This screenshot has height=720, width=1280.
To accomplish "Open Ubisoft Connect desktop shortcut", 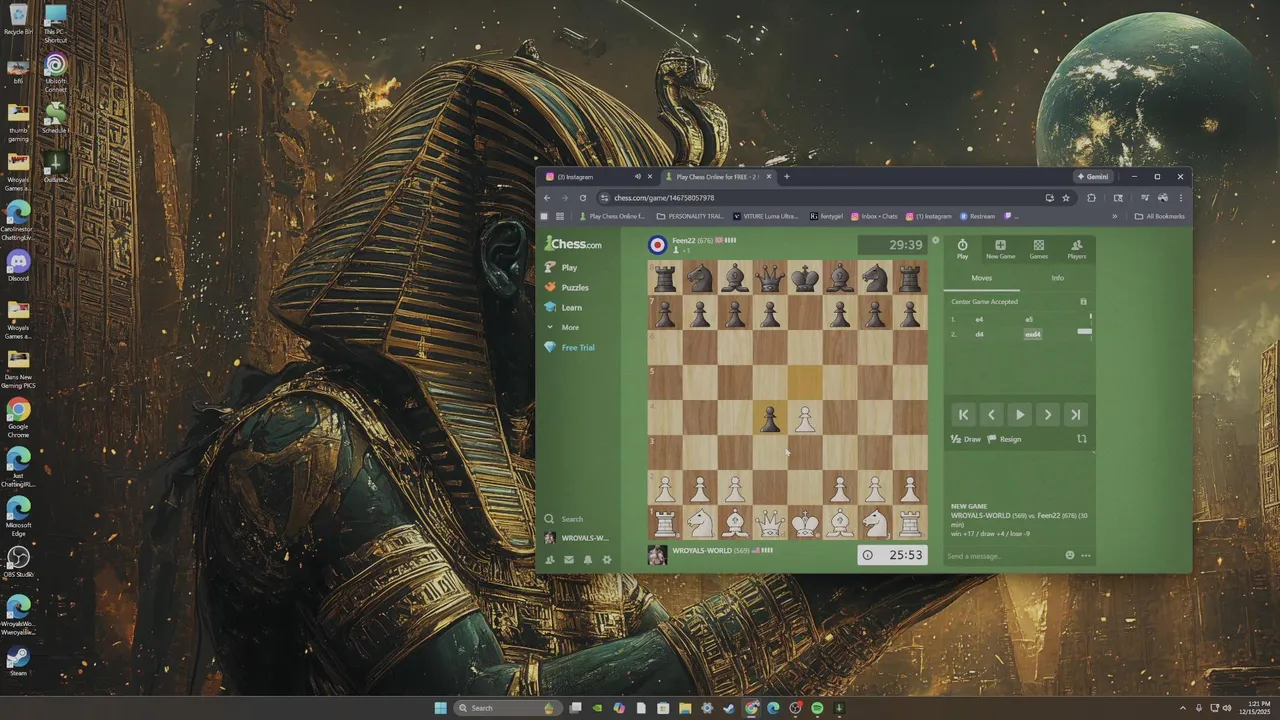I will (55, 74).
